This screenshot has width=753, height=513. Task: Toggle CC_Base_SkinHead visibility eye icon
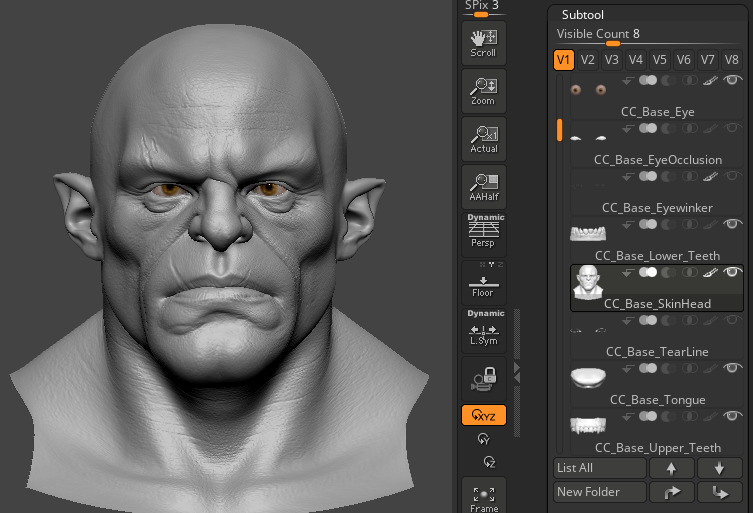click(x=732, y=272)
